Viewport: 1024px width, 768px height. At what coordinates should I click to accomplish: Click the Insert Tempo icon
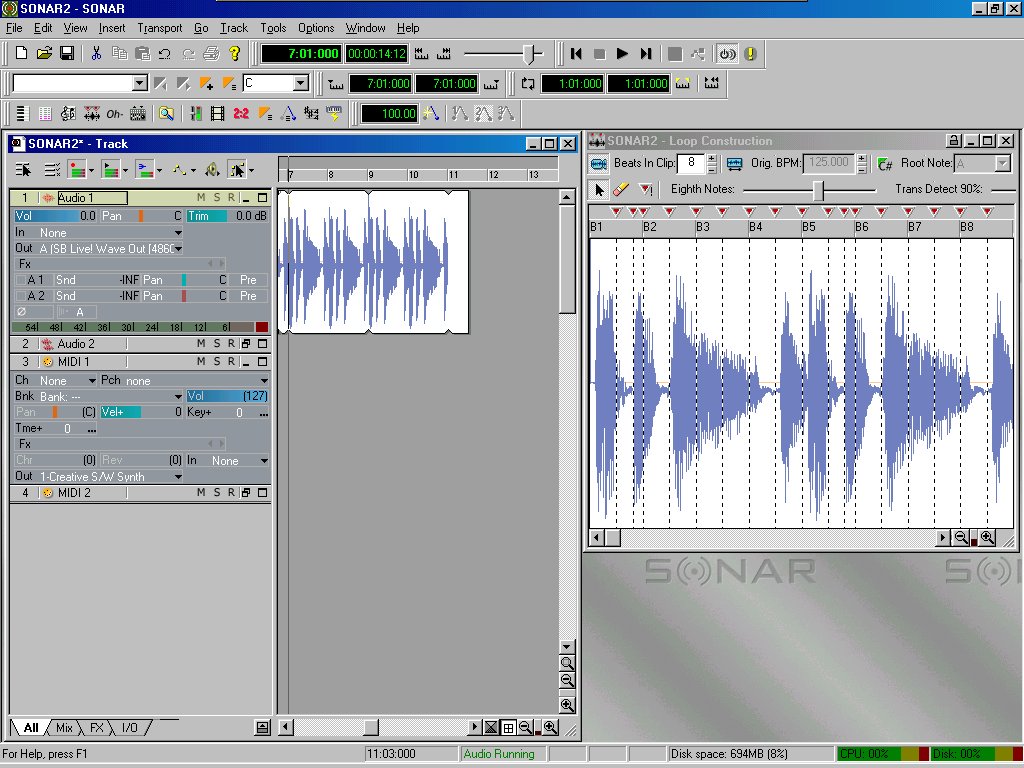coord(430,114)
